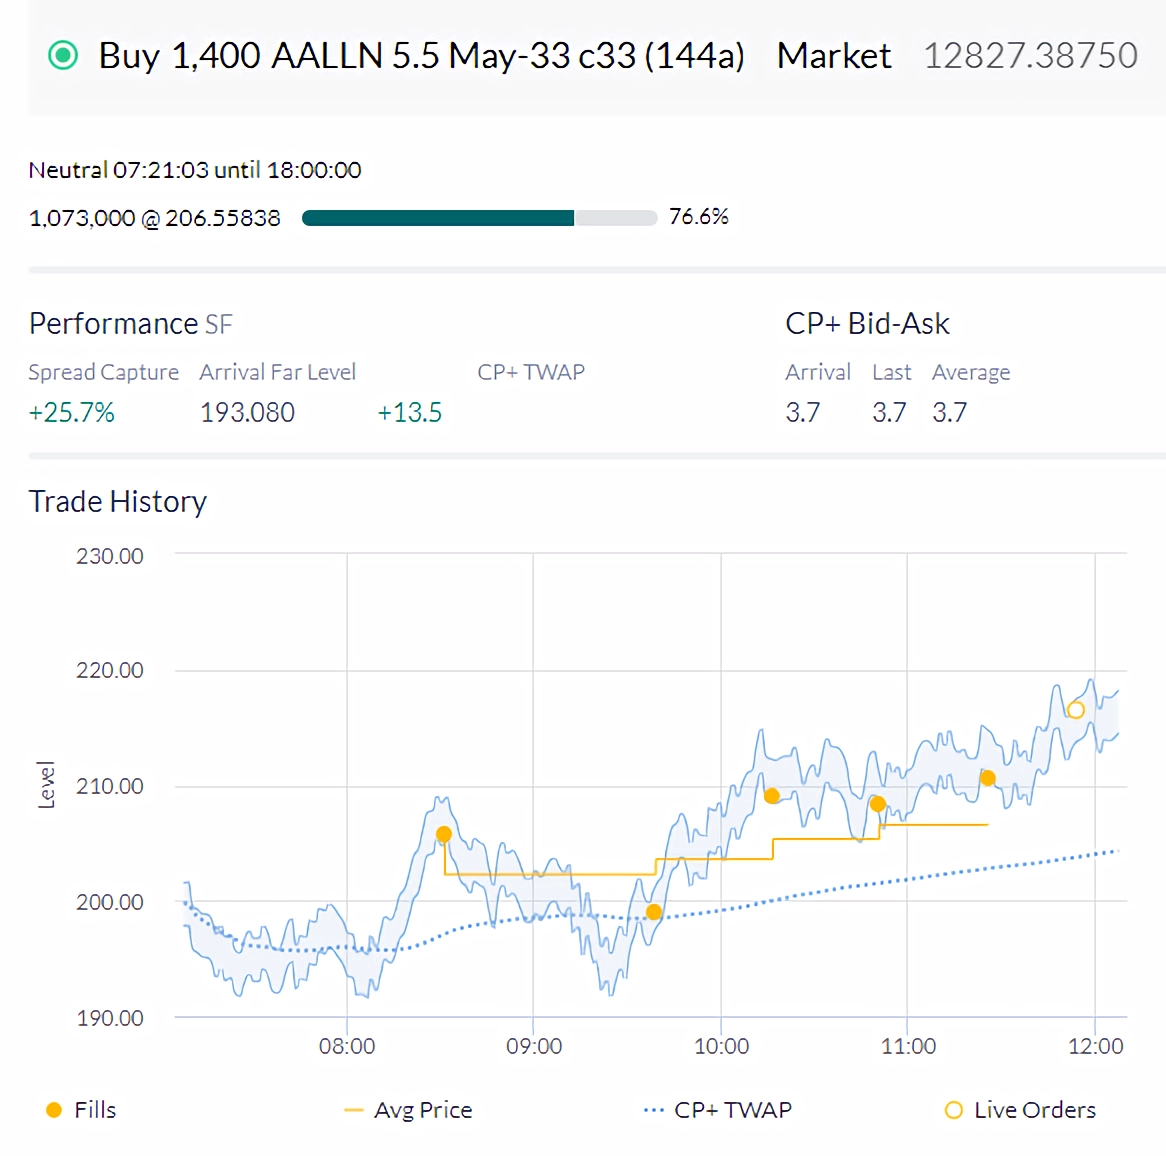Click the hollow Live Orders marker on chart
Screen dimensions: 1166x1156
(1075, 710)
